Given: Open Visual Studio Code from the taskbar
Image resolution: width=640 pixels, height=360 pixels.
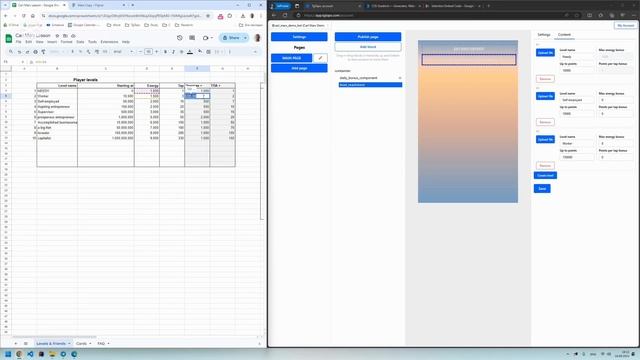Looking at the screenshot, I should point(30,354).
